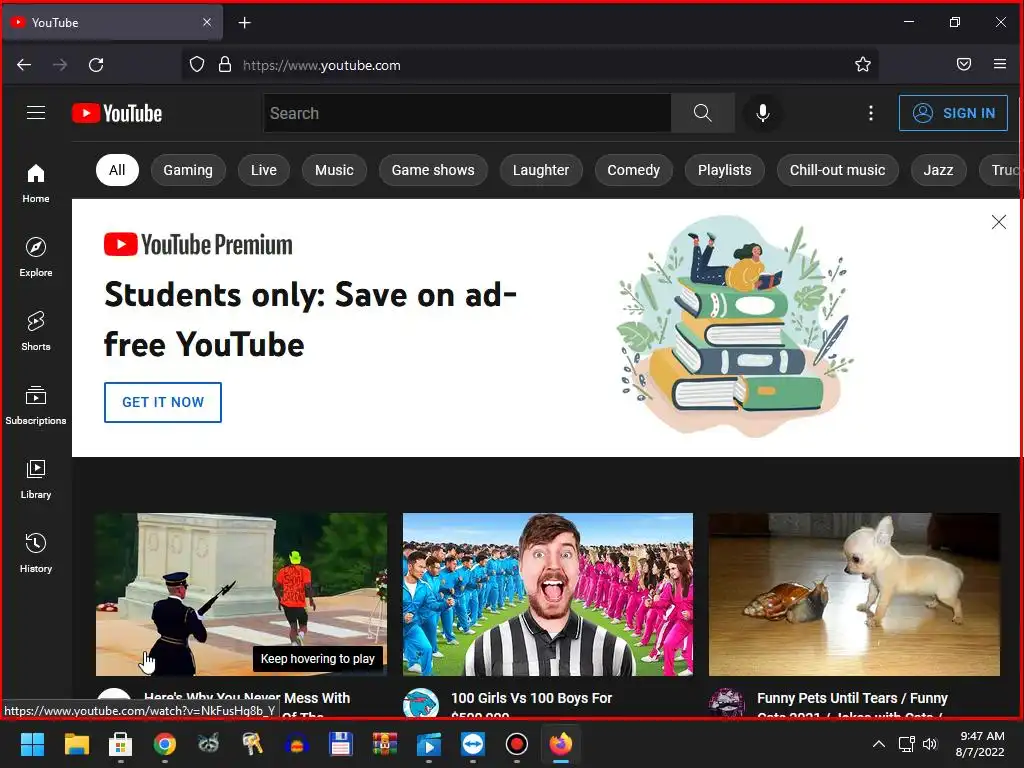Open the clock and date panel
Screen dimensions: 1024x768
(981, 744)
